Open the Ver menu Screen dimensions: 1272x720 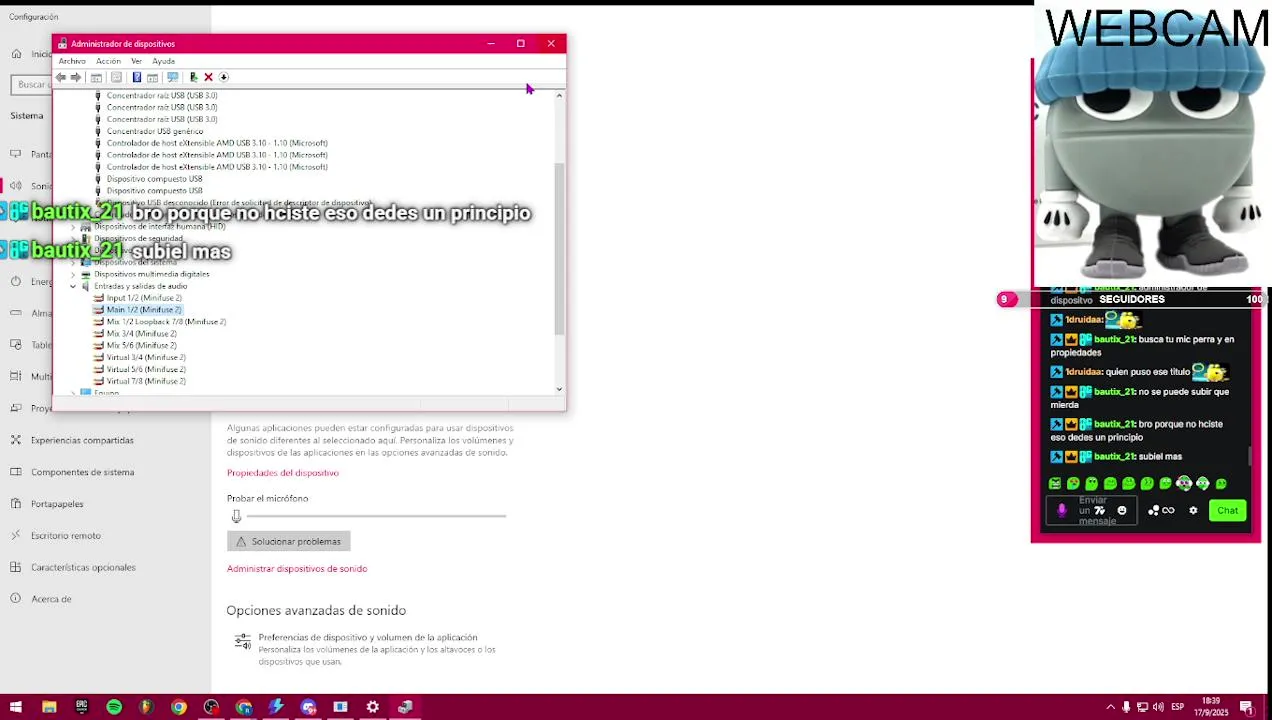[x=136, y=61]
